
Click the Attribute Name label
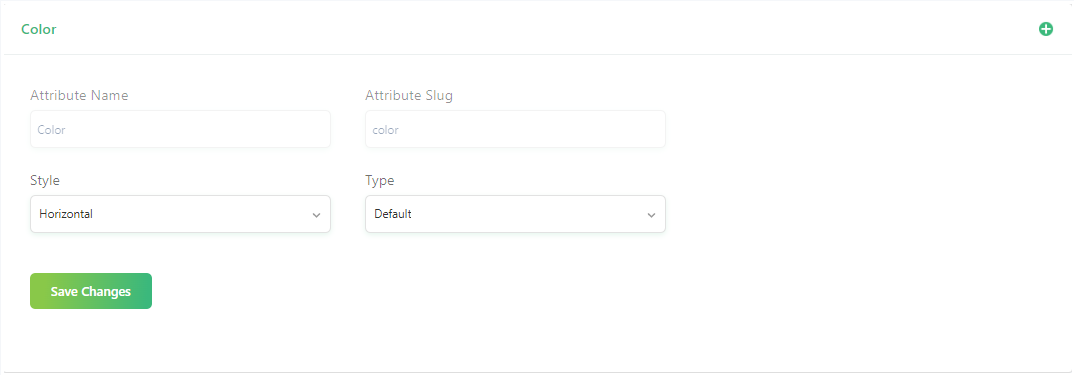[x=79, y=95]
